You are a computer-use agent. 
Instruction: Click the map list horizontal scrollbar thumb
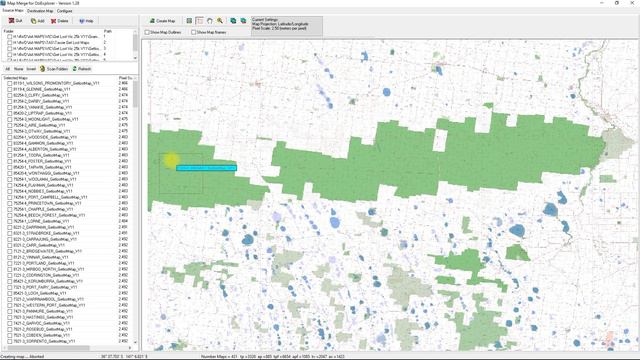point(49,348)
